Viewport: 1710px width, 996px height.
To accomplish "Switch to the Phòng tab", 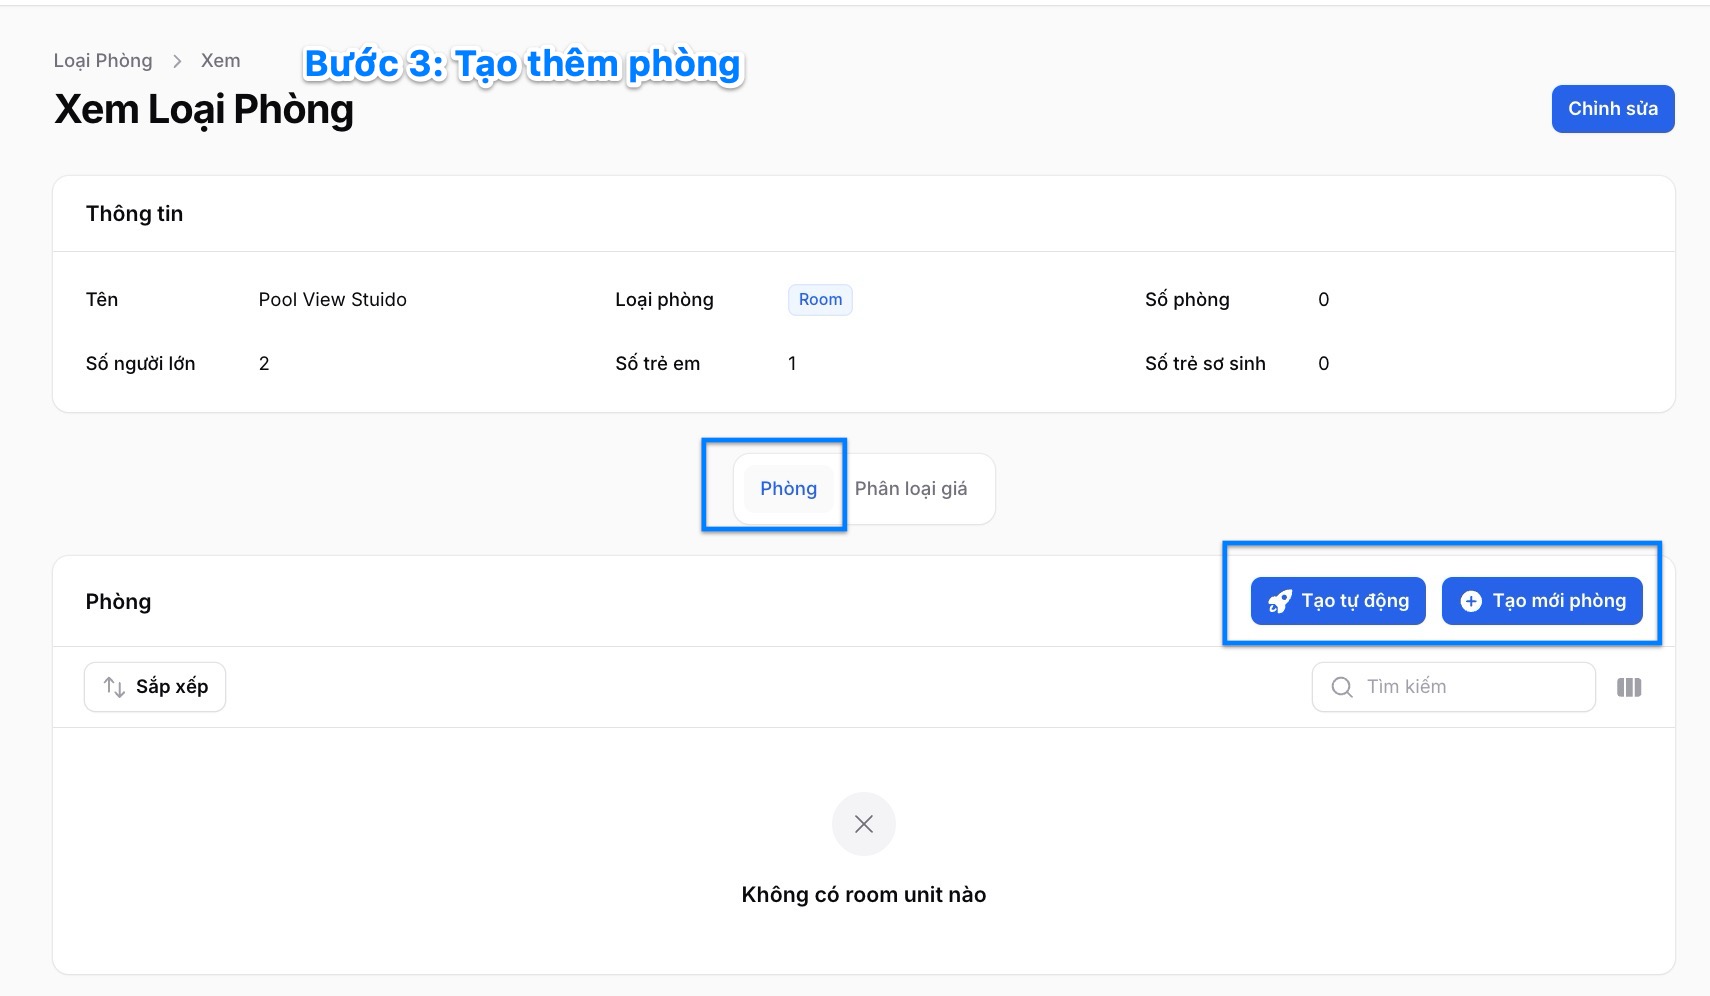I will [788, 489].
